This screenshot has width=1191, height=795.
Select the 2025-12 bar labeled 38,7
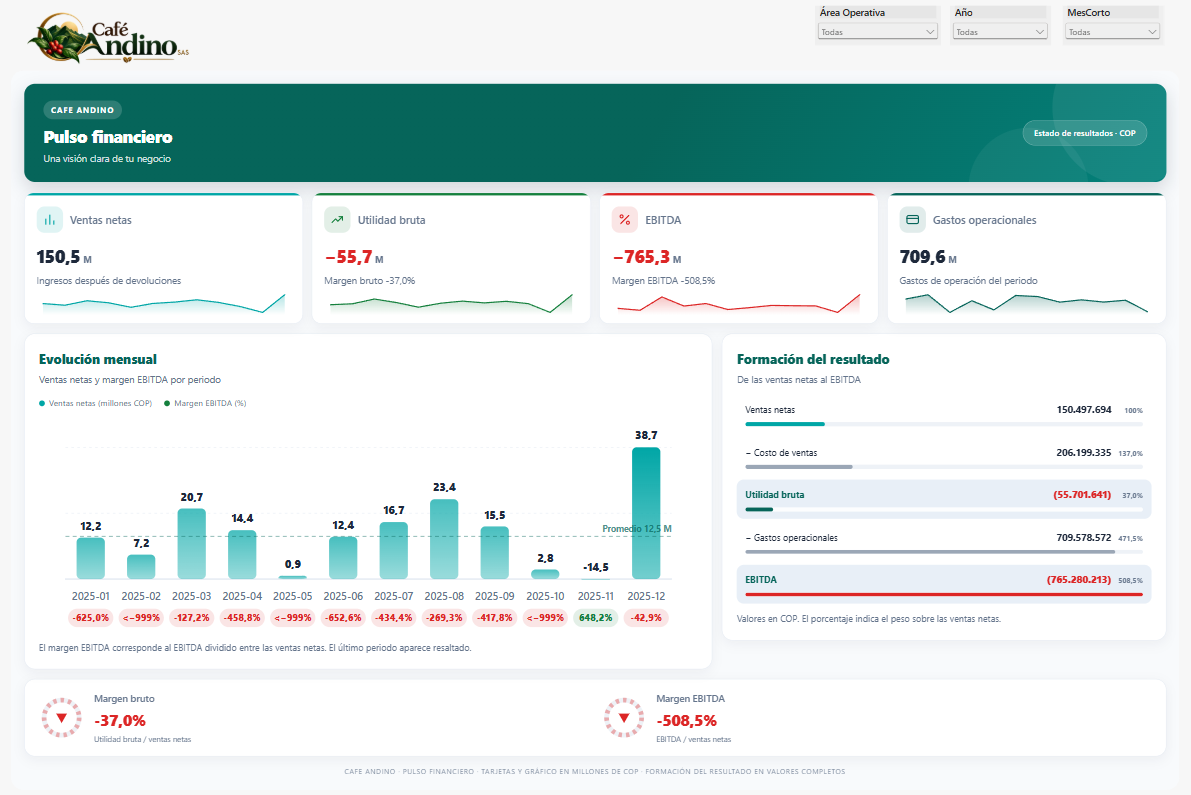646,513
